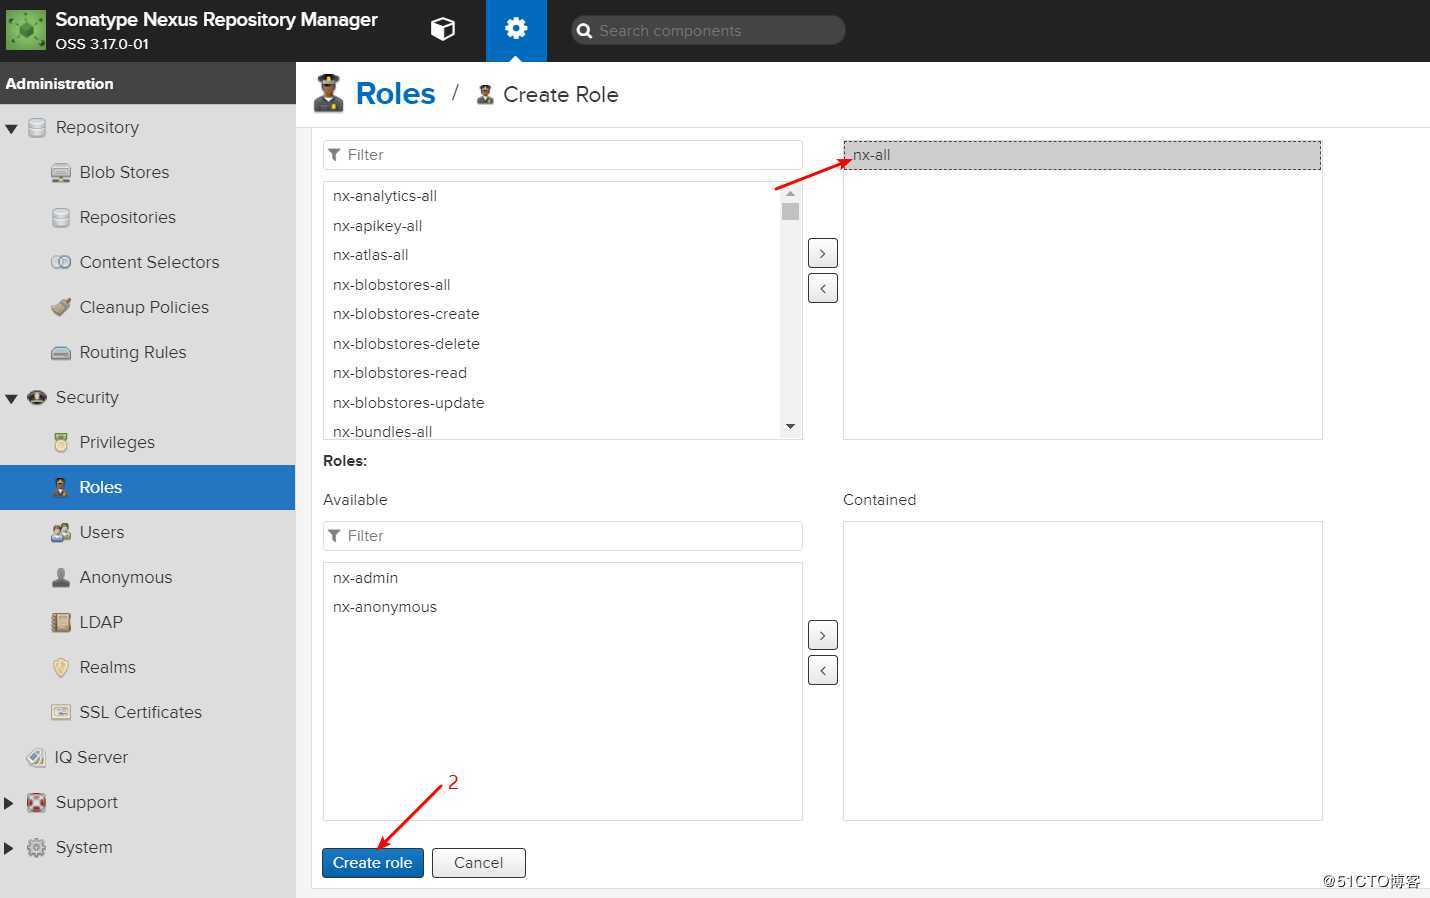Open Cleanup Policies in sidebar
The height and width of the screenshot is (898, 1430).
[144, 307]
